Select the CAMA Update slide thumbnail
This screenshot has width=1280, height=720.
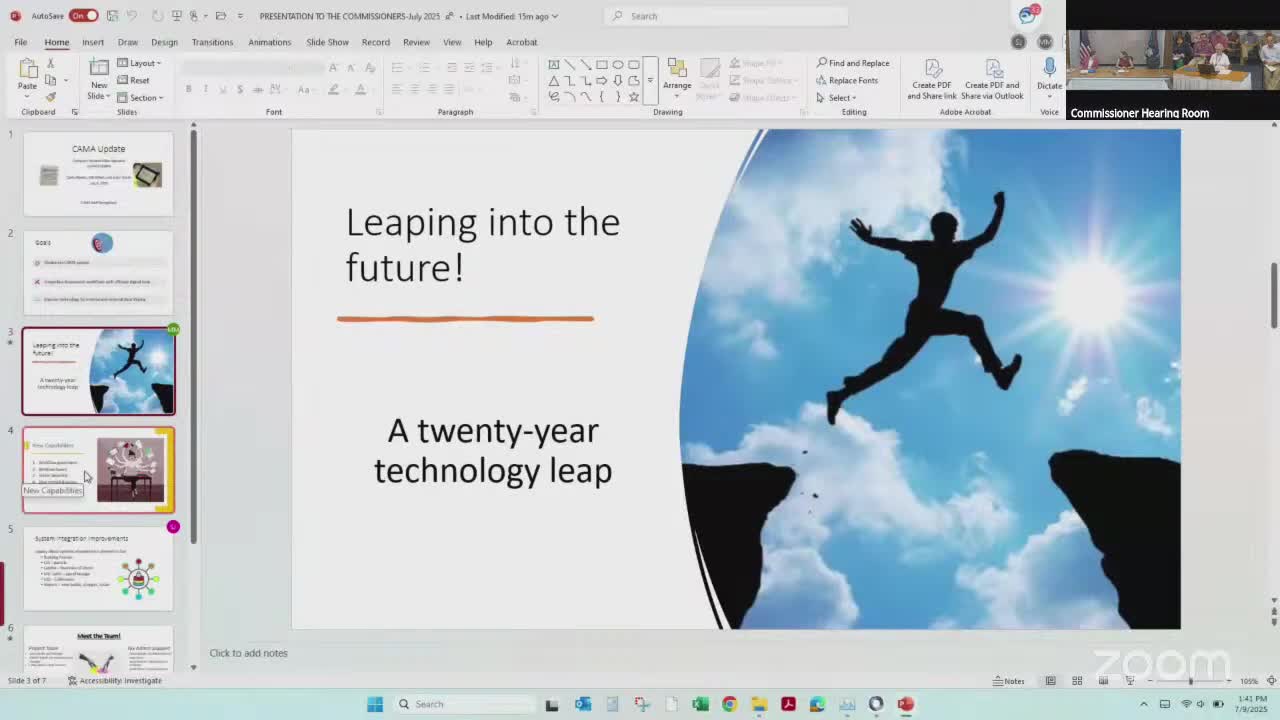[99, 174]
